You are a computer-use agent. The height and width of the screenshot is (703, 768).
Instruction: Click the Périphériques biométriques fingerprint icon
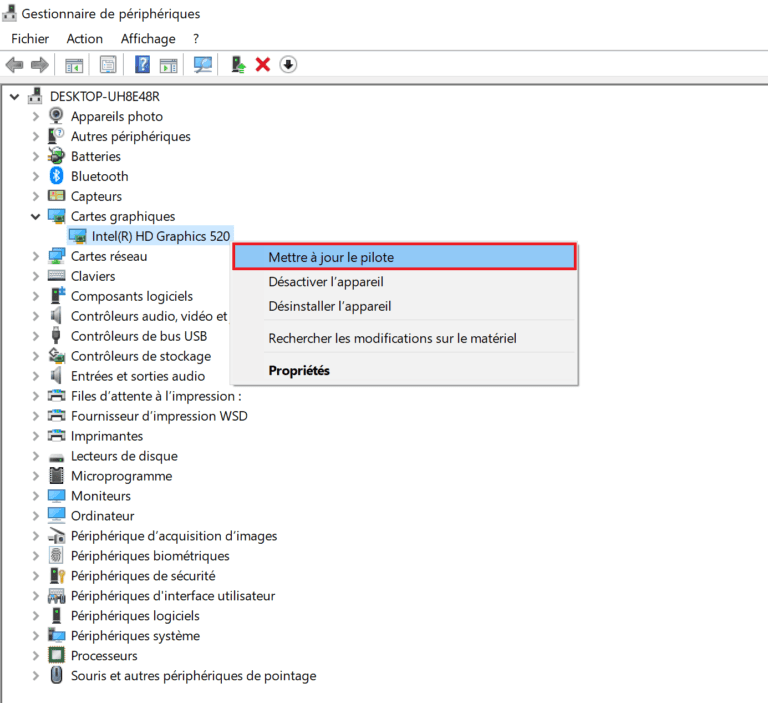click(56, 555)
